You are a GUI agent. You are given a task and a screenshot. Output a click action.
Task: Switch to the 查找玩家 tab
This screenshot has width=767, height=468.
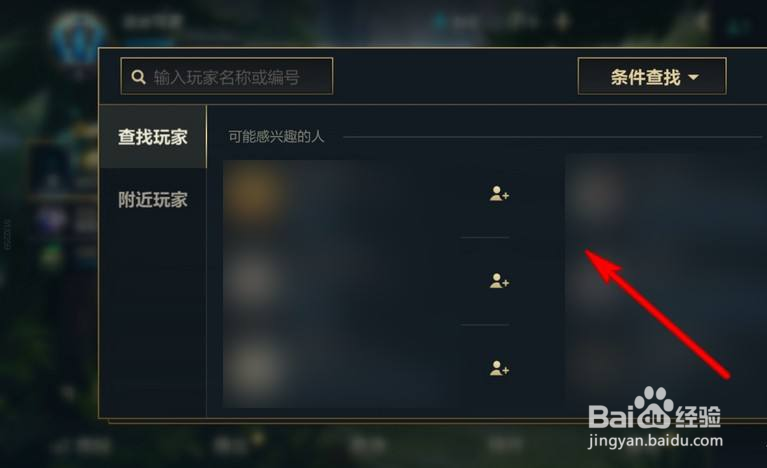point(153,137)
